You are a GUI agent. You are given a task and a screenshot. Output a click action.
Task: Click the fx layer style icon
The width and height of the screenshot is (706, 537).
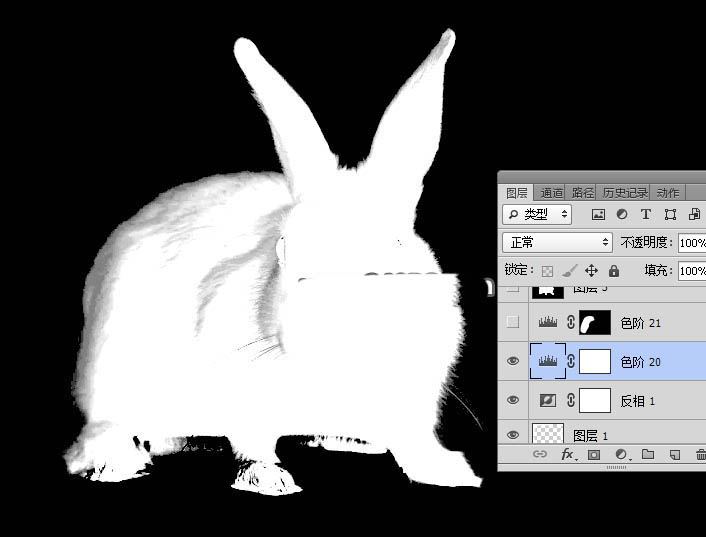pyautogui.click(x=567, y=455)
